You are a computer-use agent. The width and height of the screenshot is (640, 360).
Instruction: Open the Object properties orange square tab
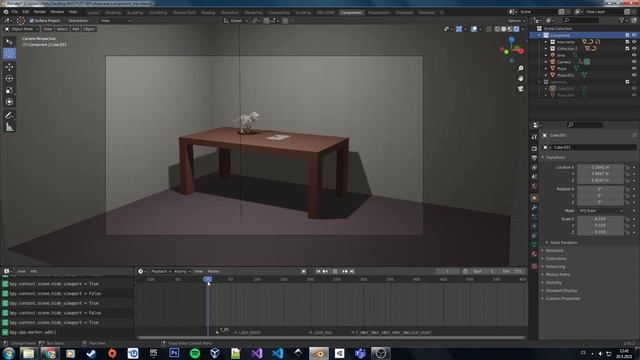[534, 198]
